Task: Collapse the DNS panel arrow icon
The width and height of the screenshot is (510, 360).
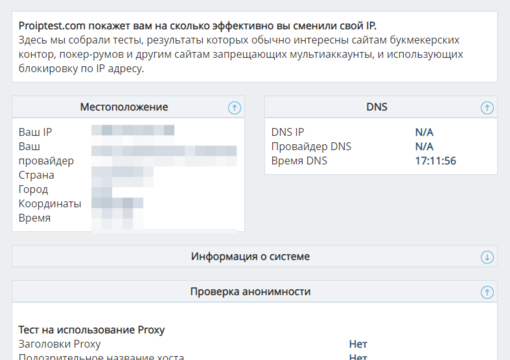Action: [x=487, y=108]
